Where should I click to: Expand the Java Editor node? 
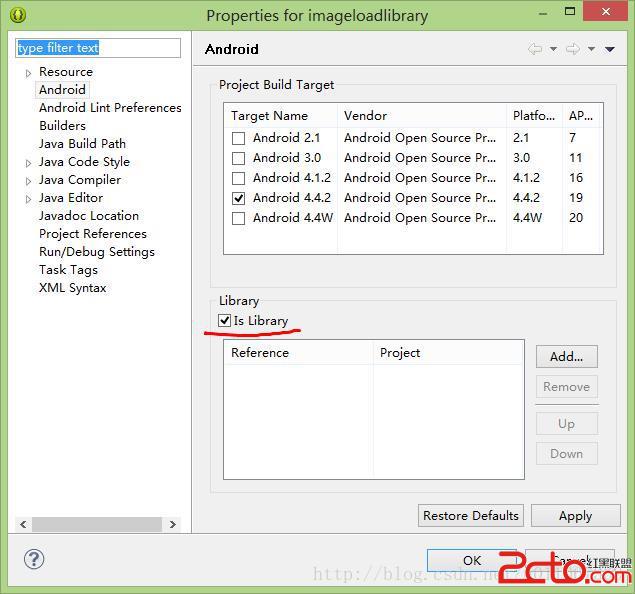(28, 199)
